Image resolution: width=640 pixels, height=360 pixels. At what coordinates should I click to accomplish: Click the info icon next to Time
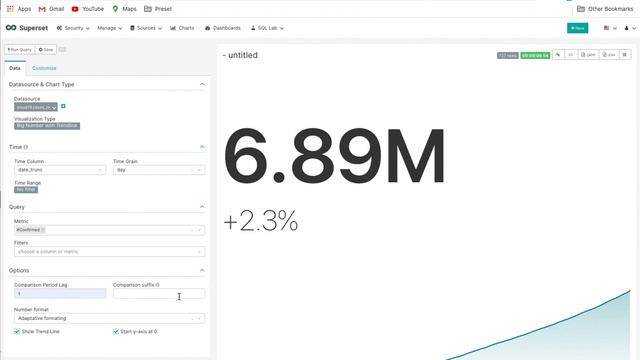[26, 147]
